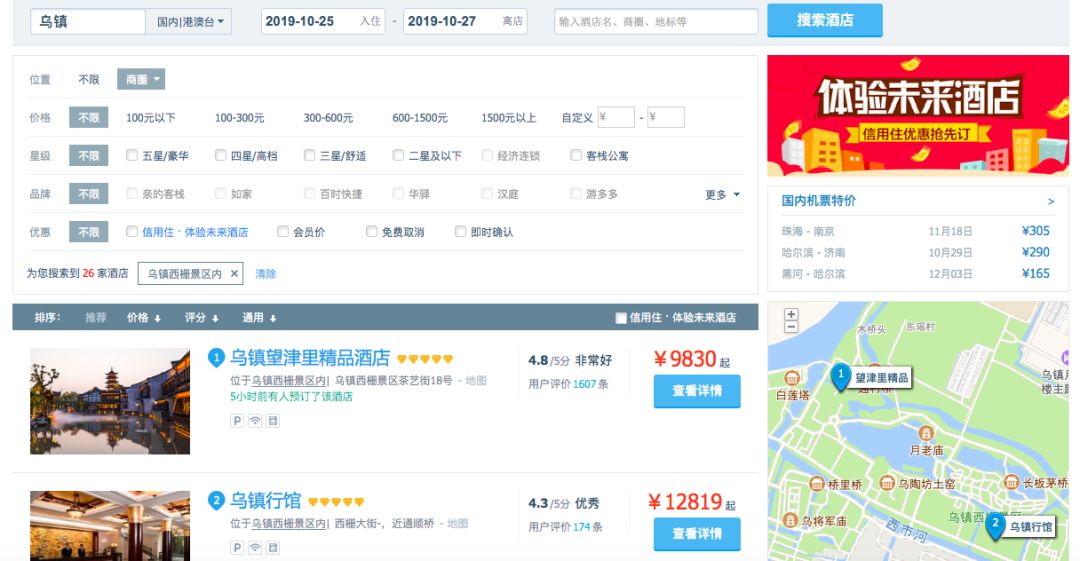Viewport: 1080px width, 561px height.
Task: Check the 免费取消 offer filter
Action: 371,231
